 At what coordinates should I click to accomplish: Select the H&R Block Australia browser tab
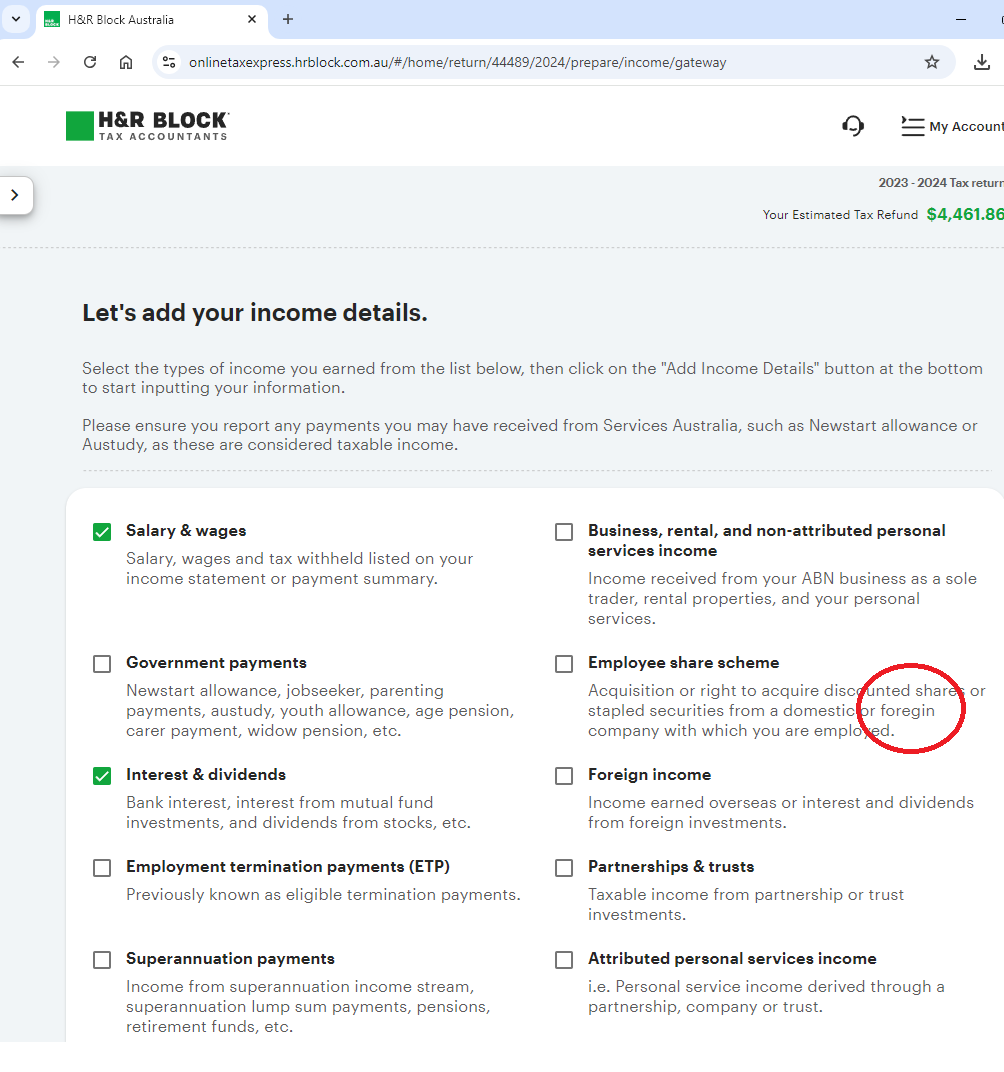[x=150, y=20]
